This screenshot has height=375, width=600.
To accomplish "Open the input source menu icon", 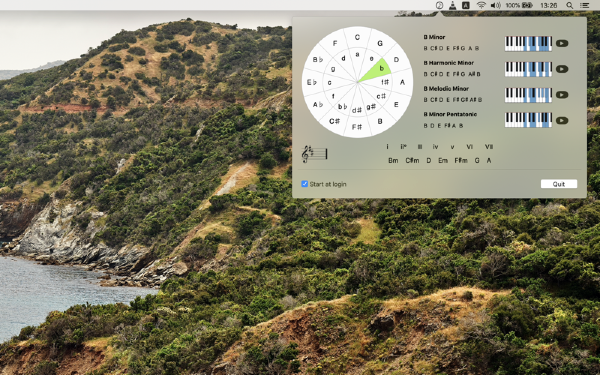I will pyautogui.click(x=466, y=5).
